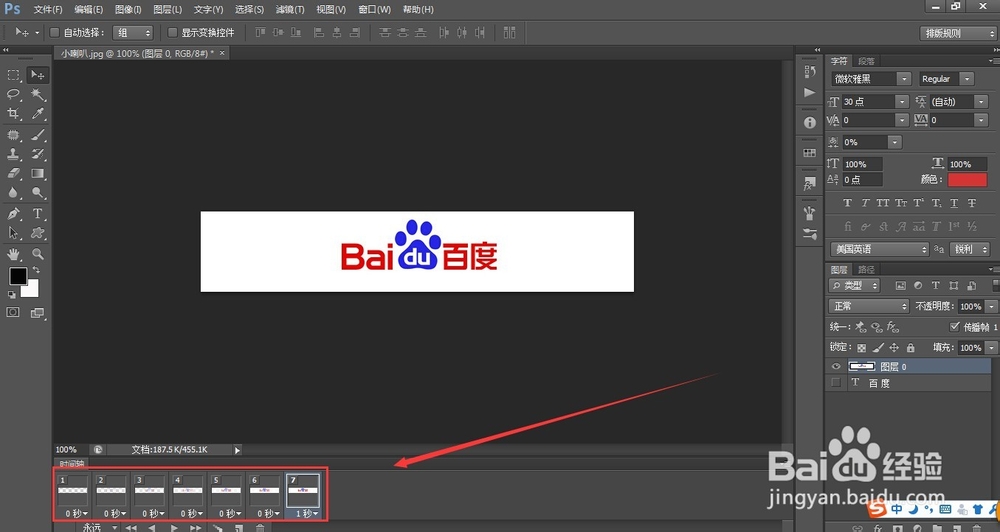Select the Path Selection tool
Screen dimensions: 1000x532
click(13, 233)
